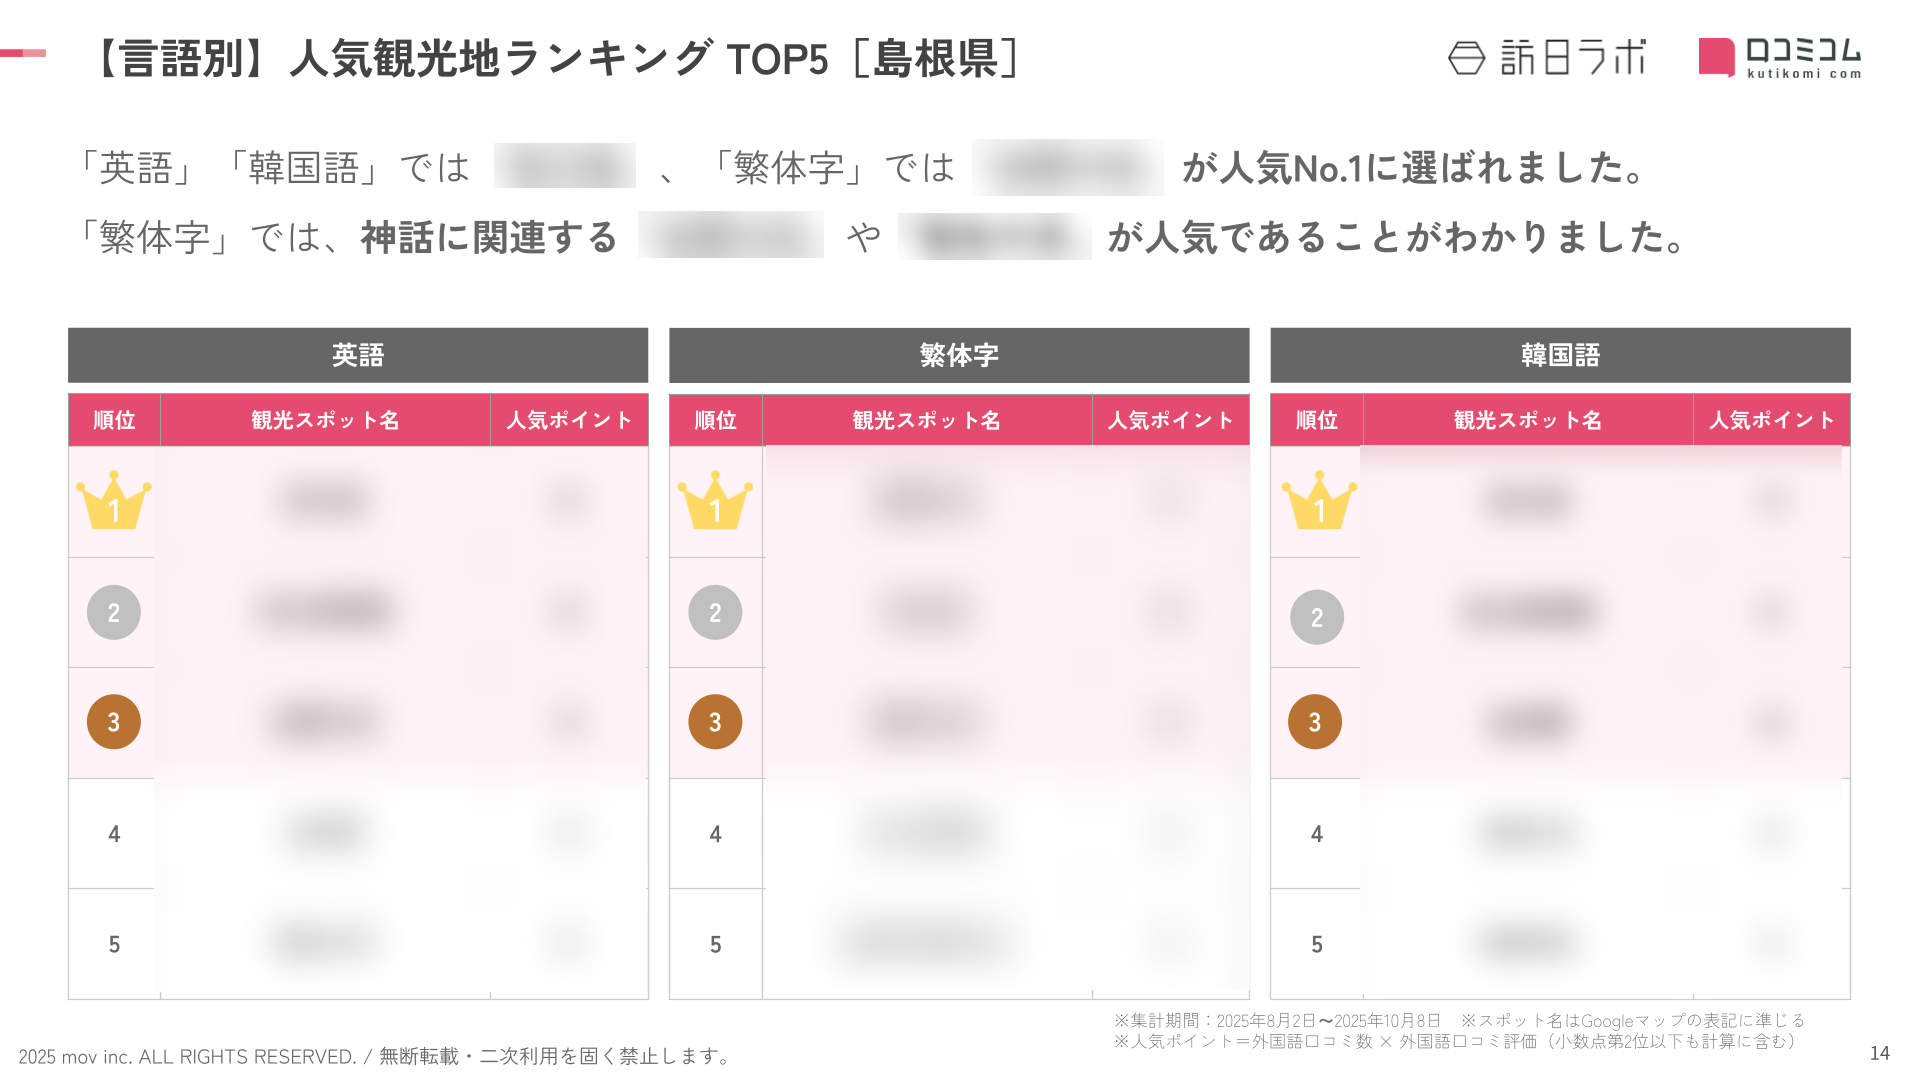Click rank 5 cell in 英語 table
The image size is (1919, 1080).
coord(114,944)
